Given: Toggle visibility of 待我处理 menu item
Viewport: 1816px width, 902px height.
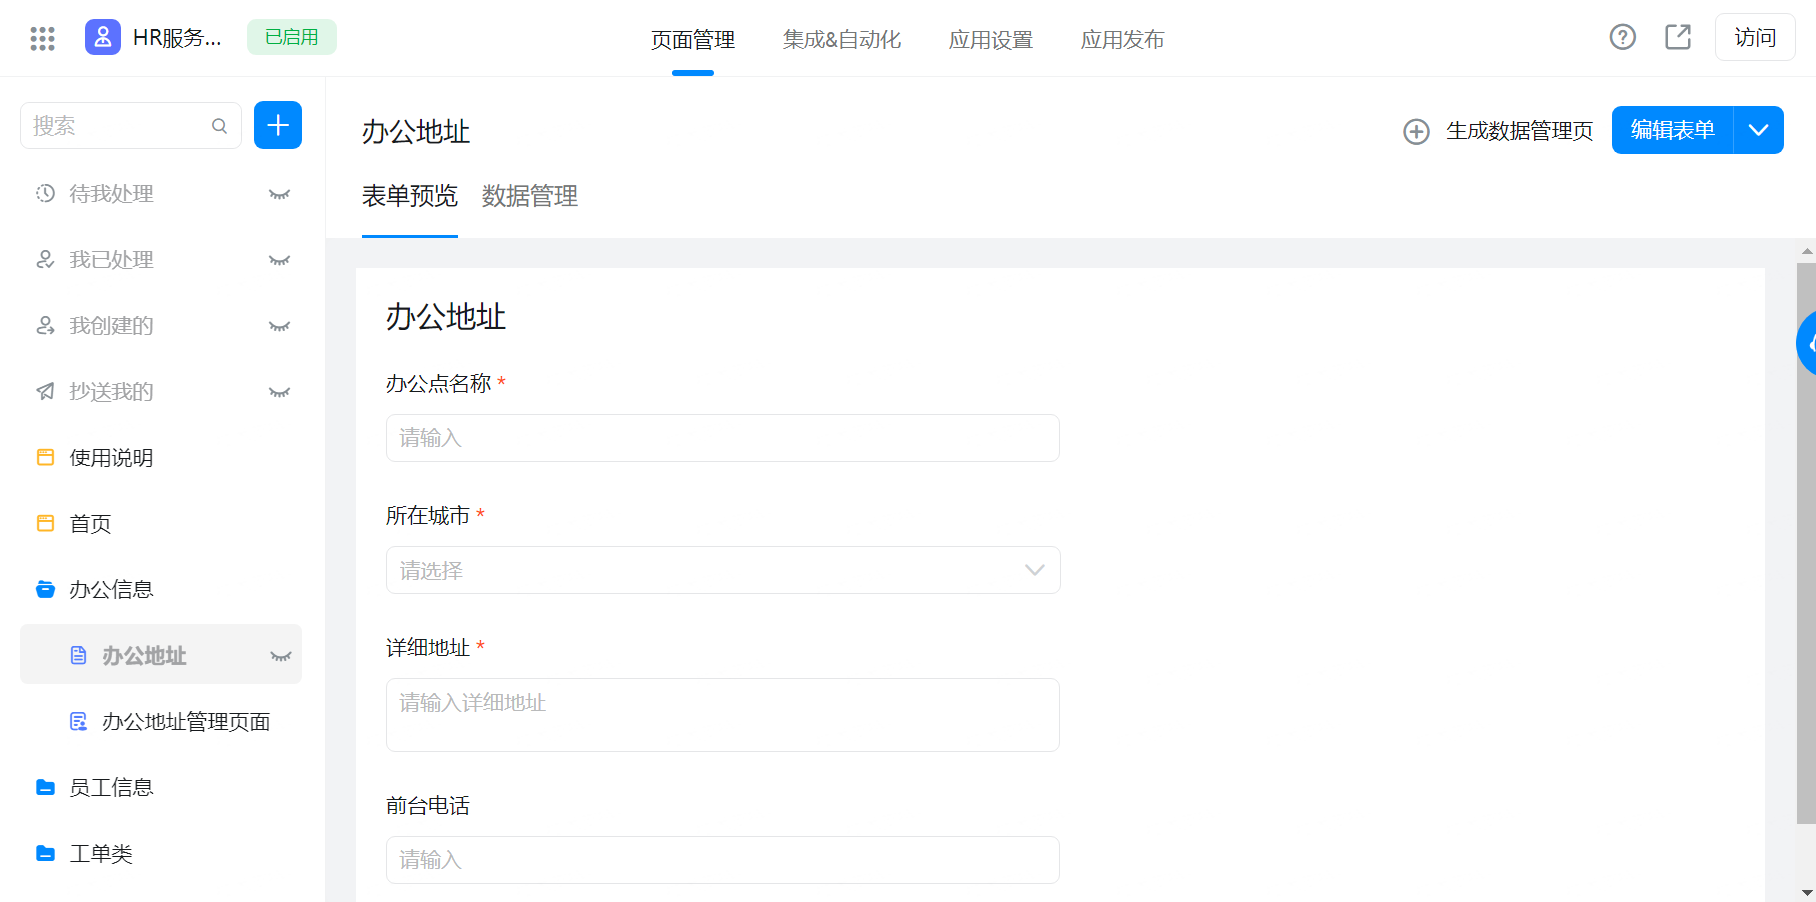Looking at the screenshot, I should pyautogui.click(x=279, y=194).
